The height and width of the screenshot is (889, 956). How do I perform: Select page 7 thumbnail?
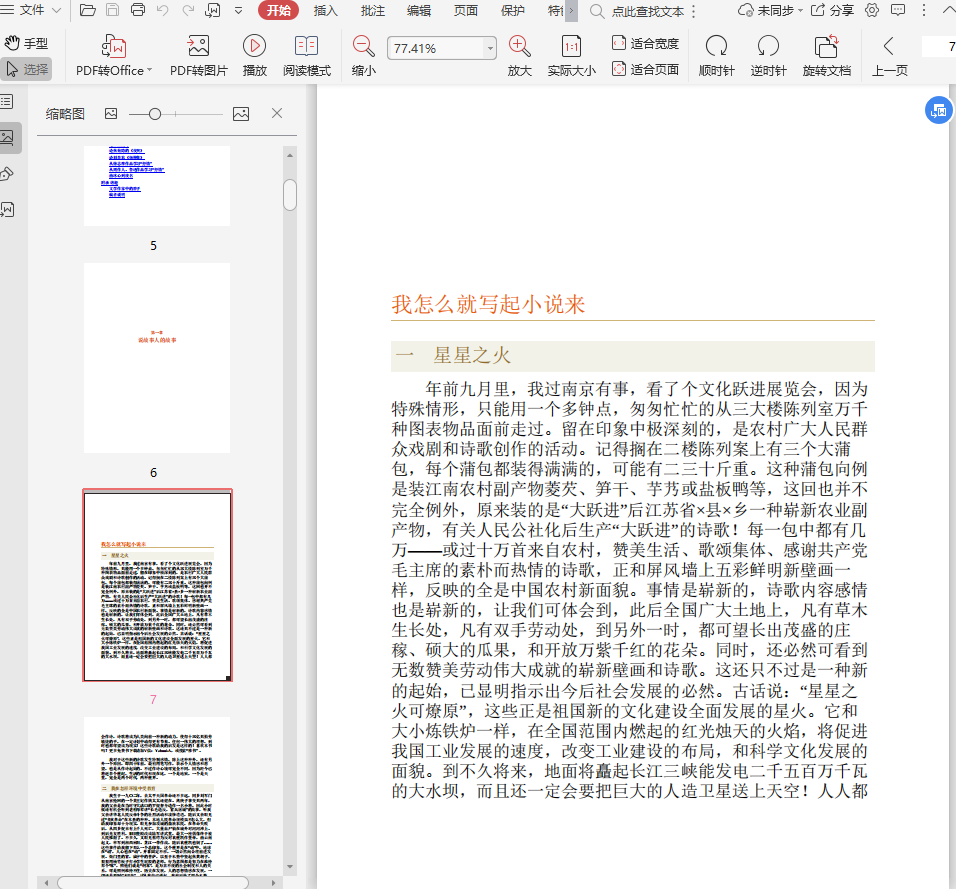pyautogui.click(x=157, y=585)
